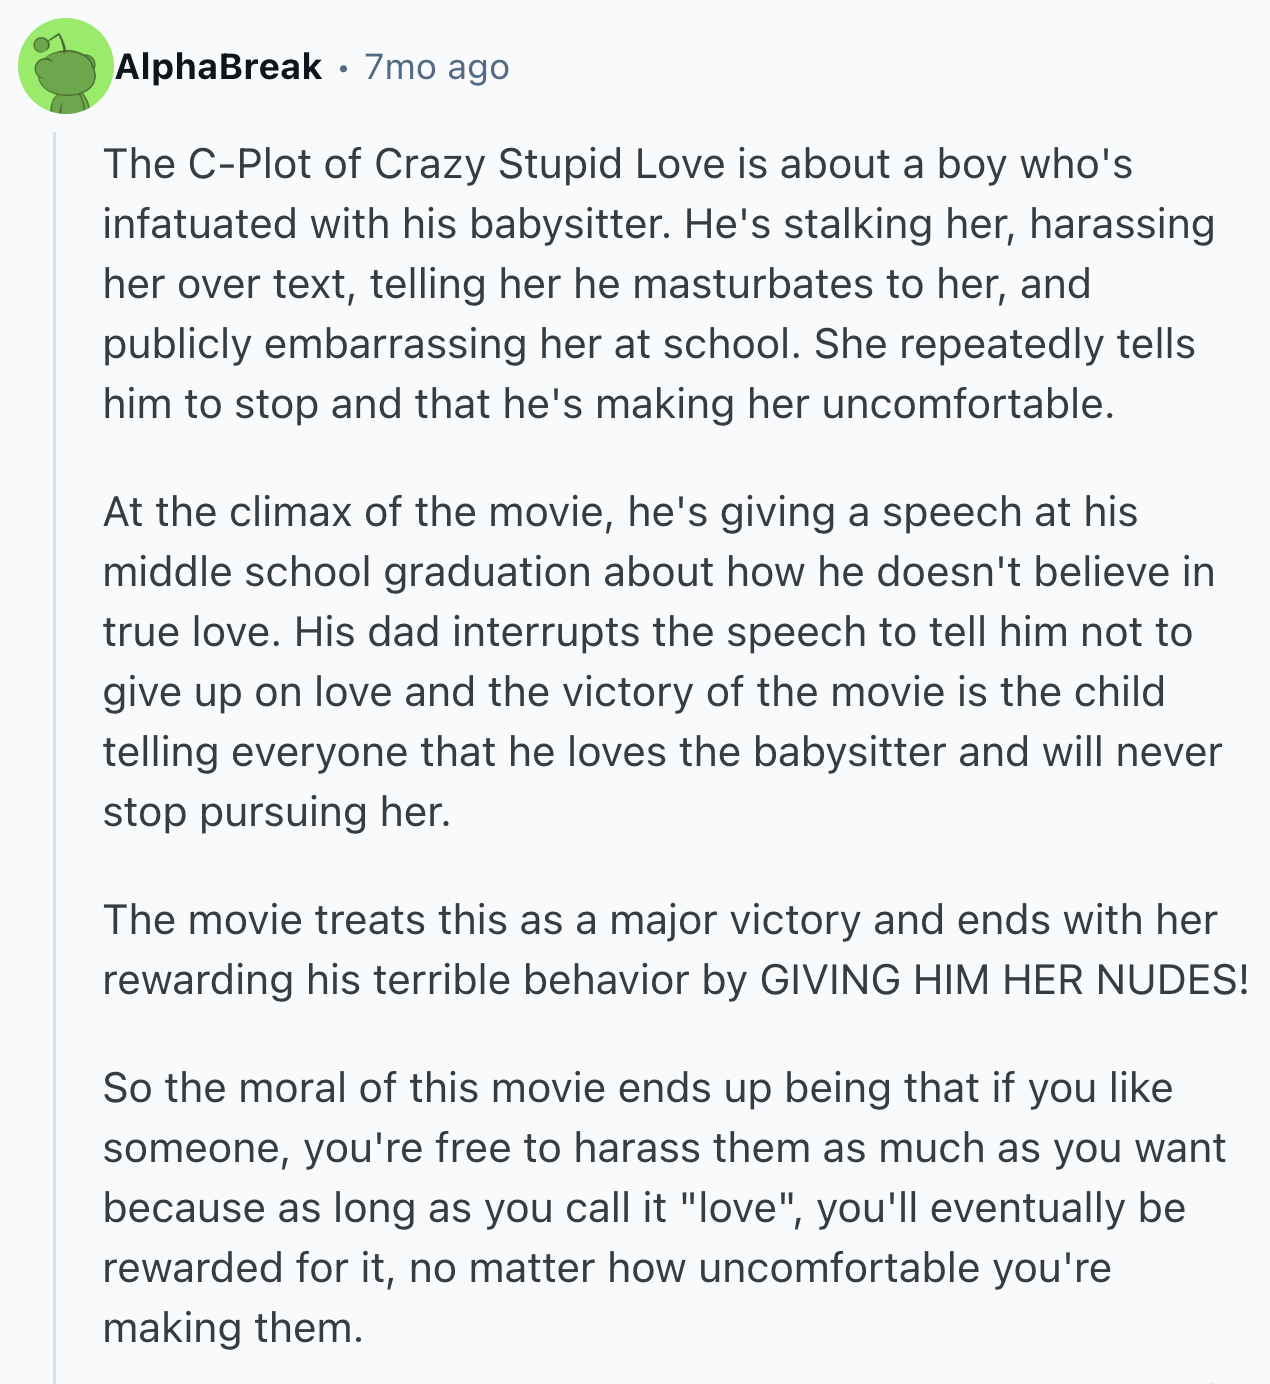Click the phrase "publicly embarrassing her at school"

click(450, 344)
